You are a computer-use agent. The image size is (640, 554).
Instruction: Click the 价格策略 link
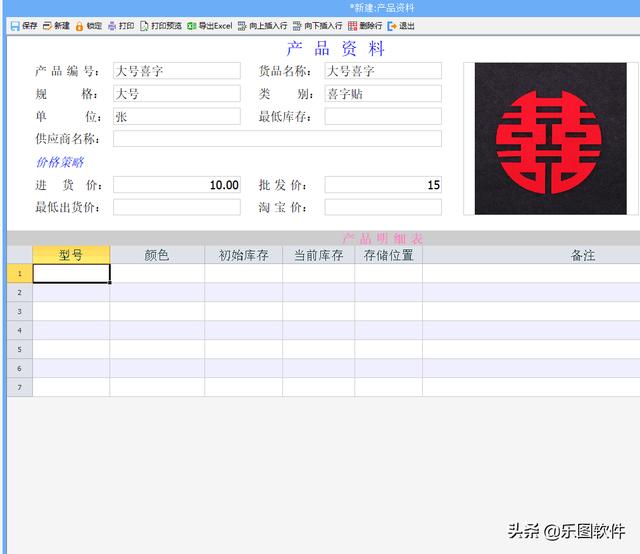click(x=60, y=162)
